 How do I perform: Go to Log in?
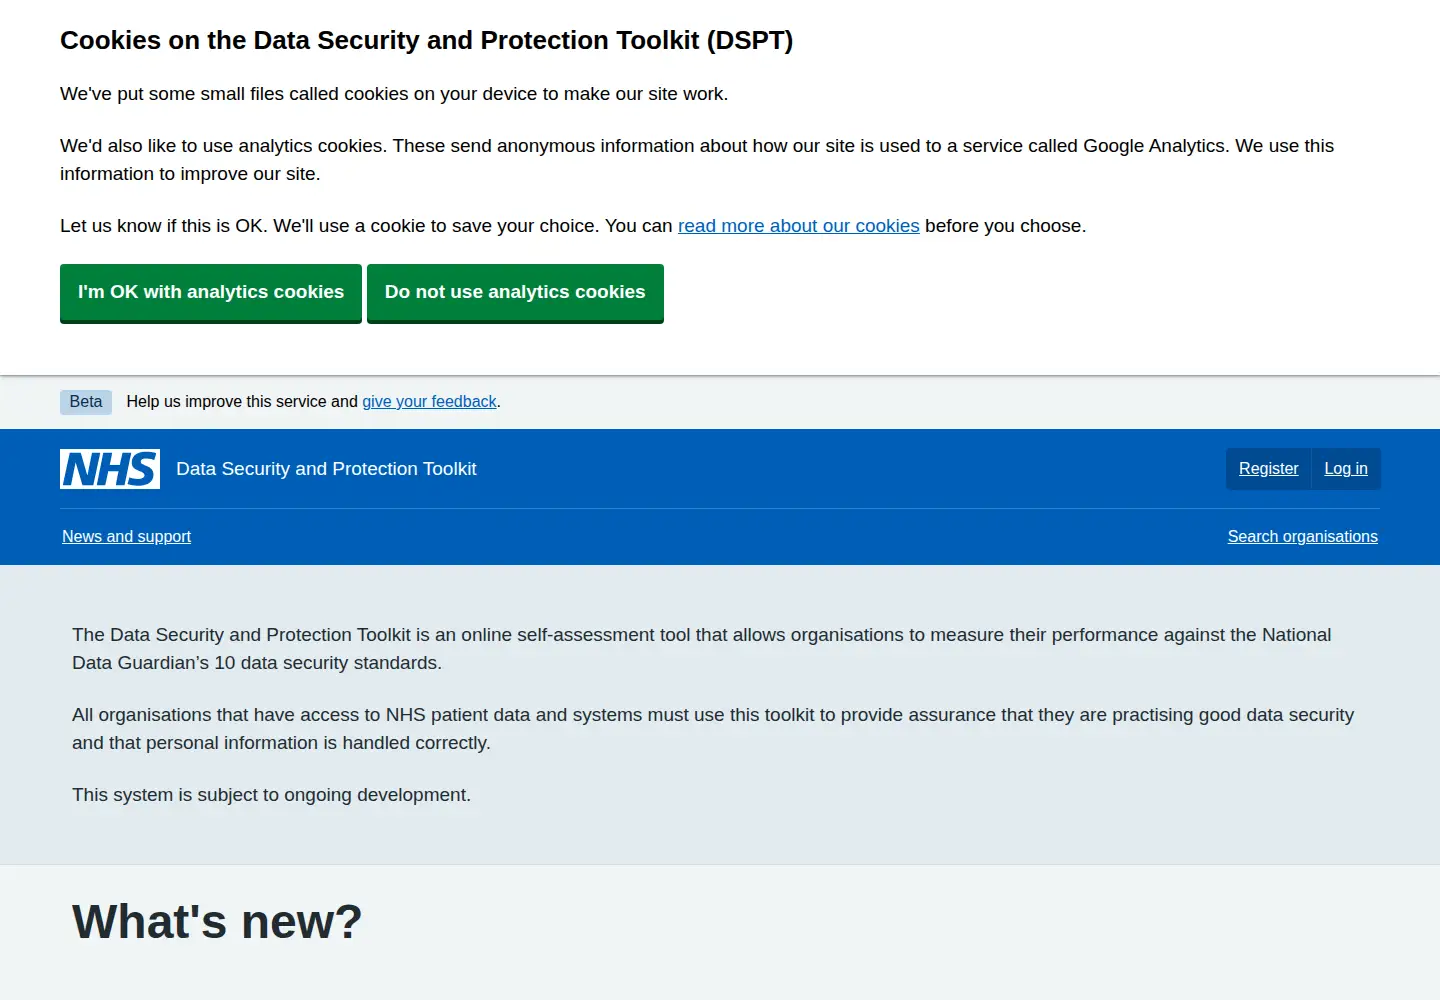tap(1346, 469)
